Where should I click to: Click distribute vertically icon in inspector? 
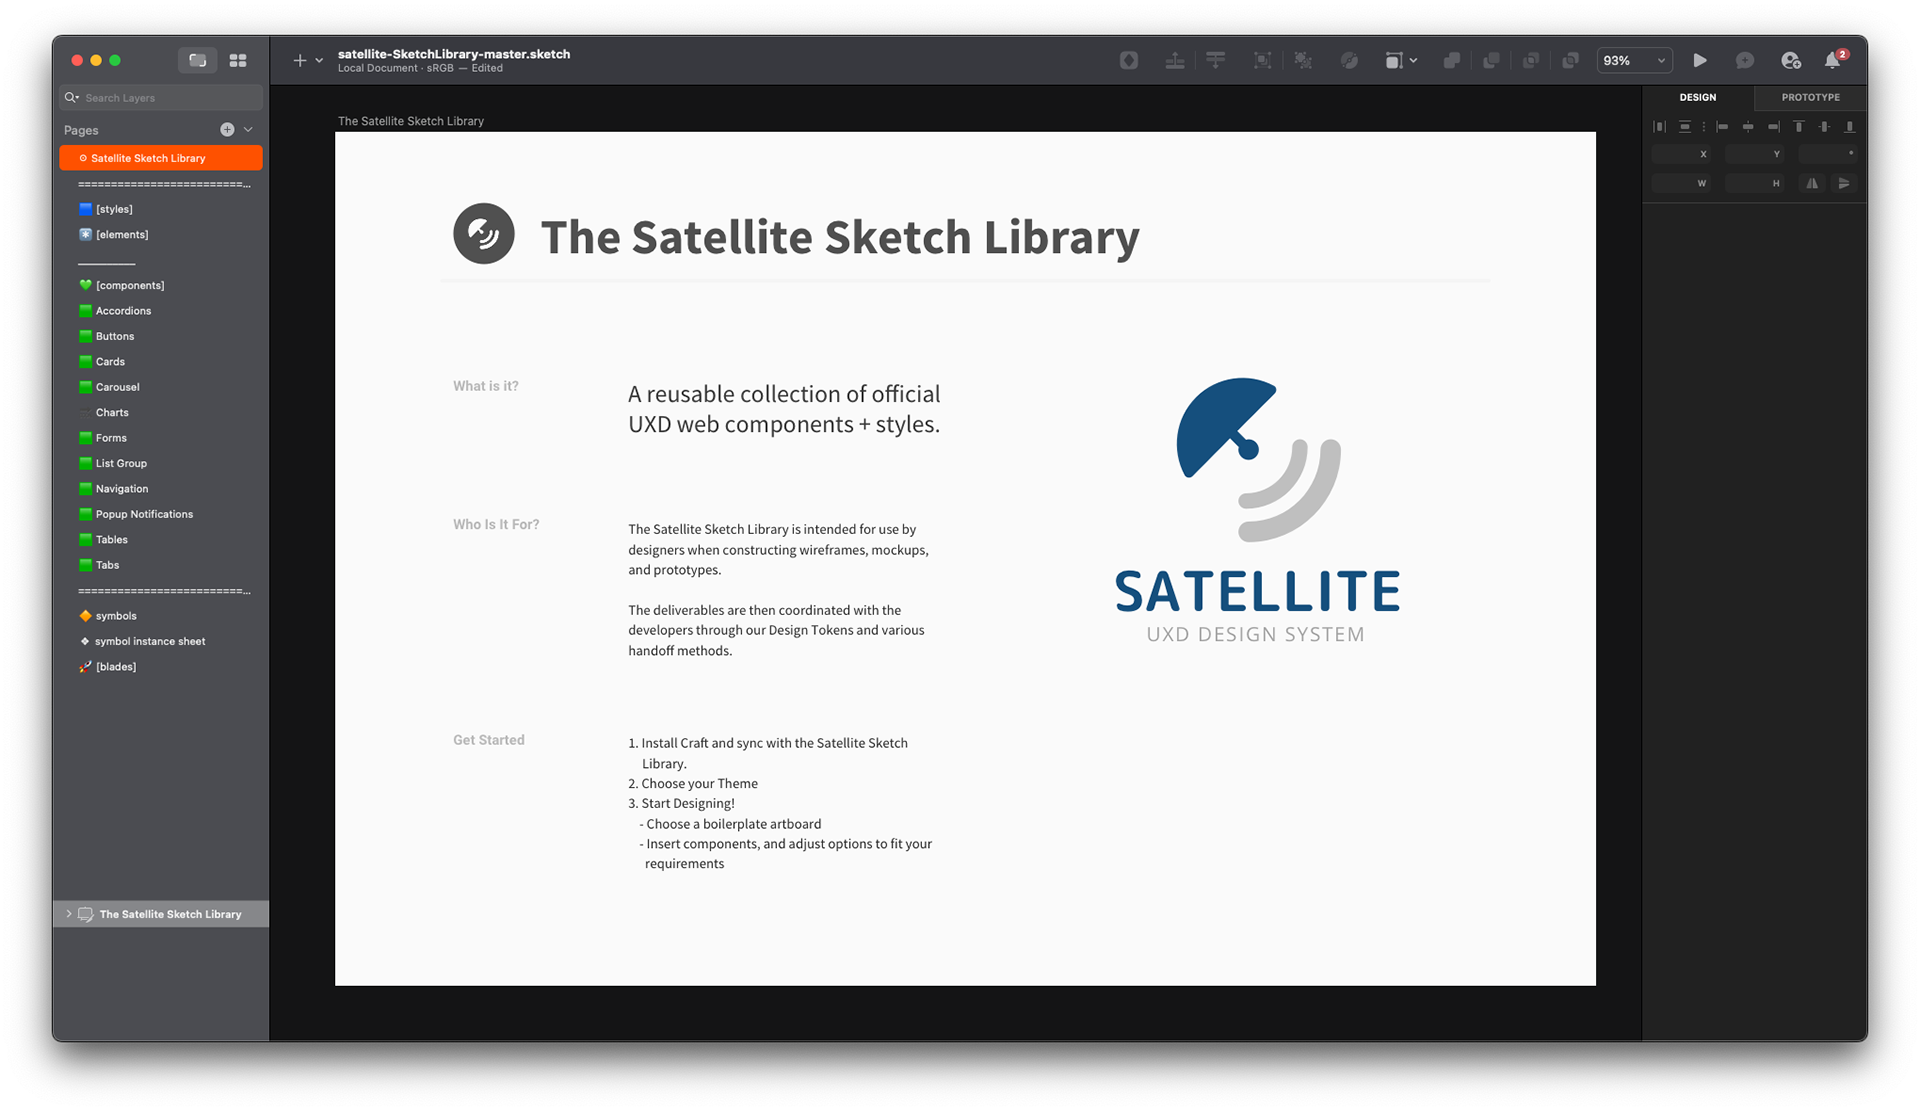(x=1685, y=127)
